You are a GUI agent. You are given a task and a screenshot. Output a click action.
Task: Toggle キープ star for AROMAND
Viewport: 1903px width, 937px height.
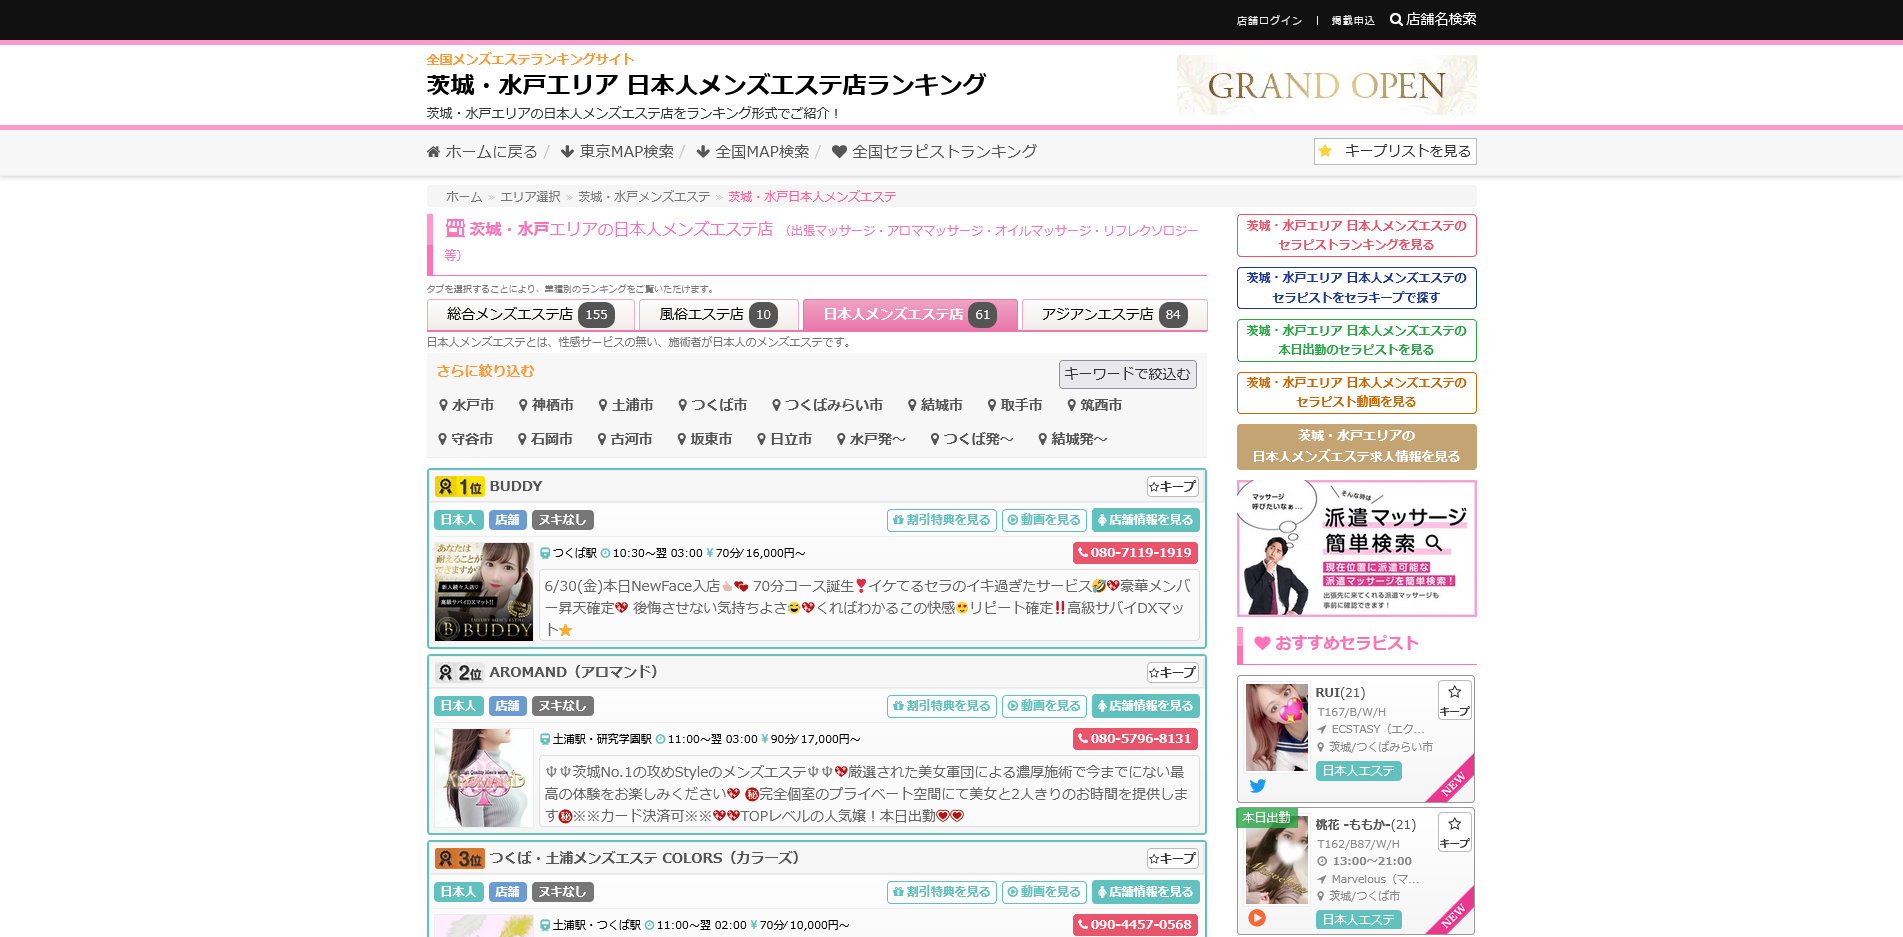[1172, 673]
